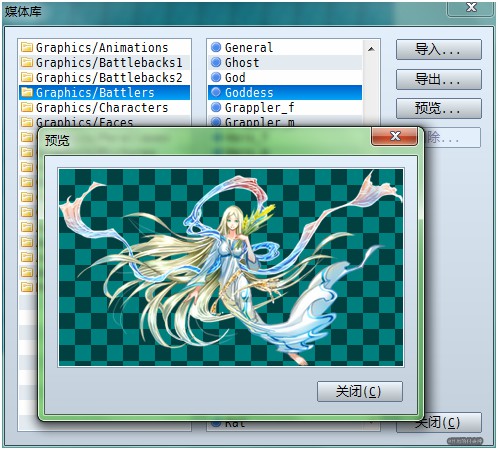The width and height of the screenshot is (498, 450).
Task: Click the Goddess preview image
Action: click(x=231, y=267)
